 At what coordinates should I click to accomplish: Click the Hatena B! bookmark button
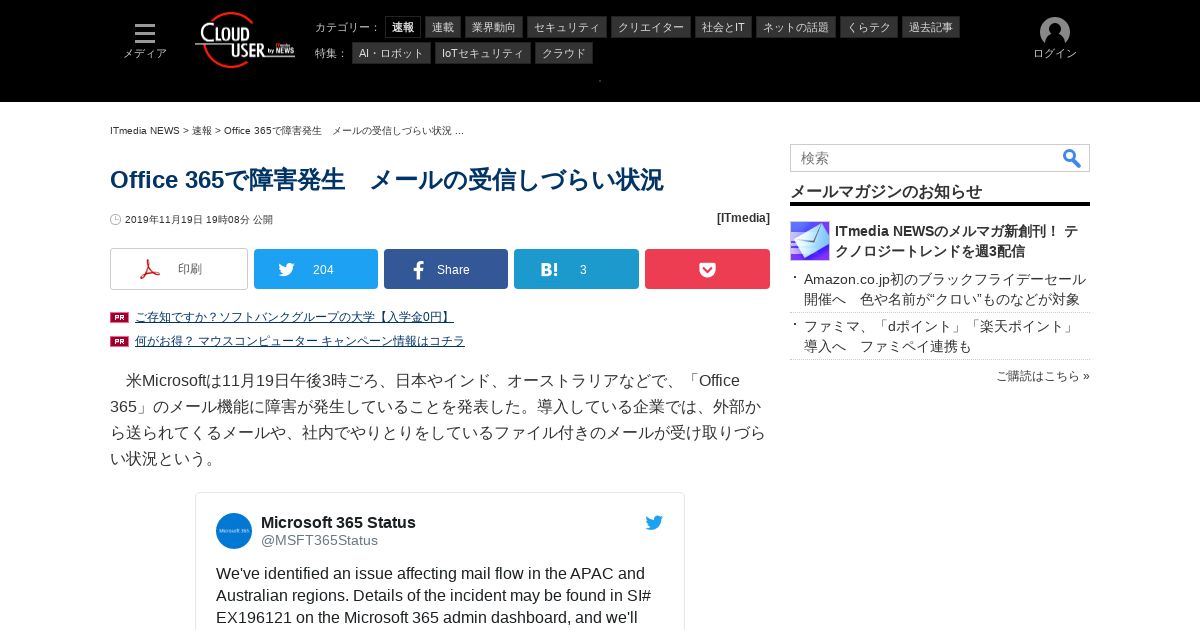[x=576, y=269]
